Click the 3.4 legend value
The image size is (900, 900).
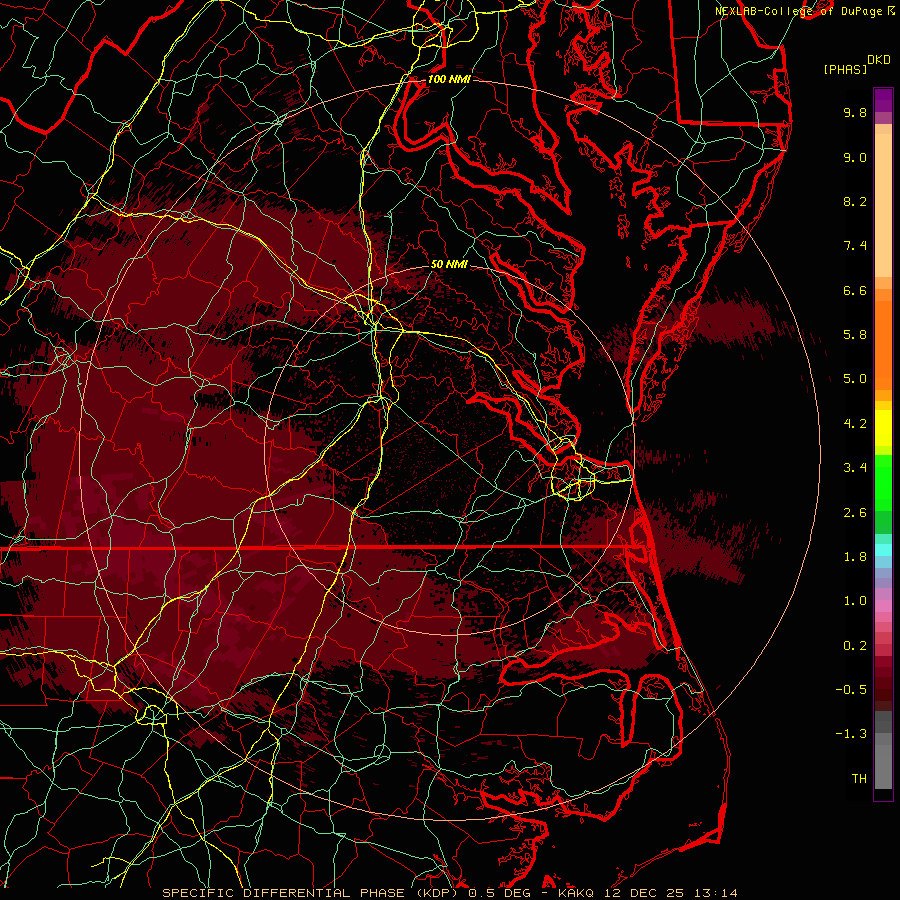click(x=855, y=468)
